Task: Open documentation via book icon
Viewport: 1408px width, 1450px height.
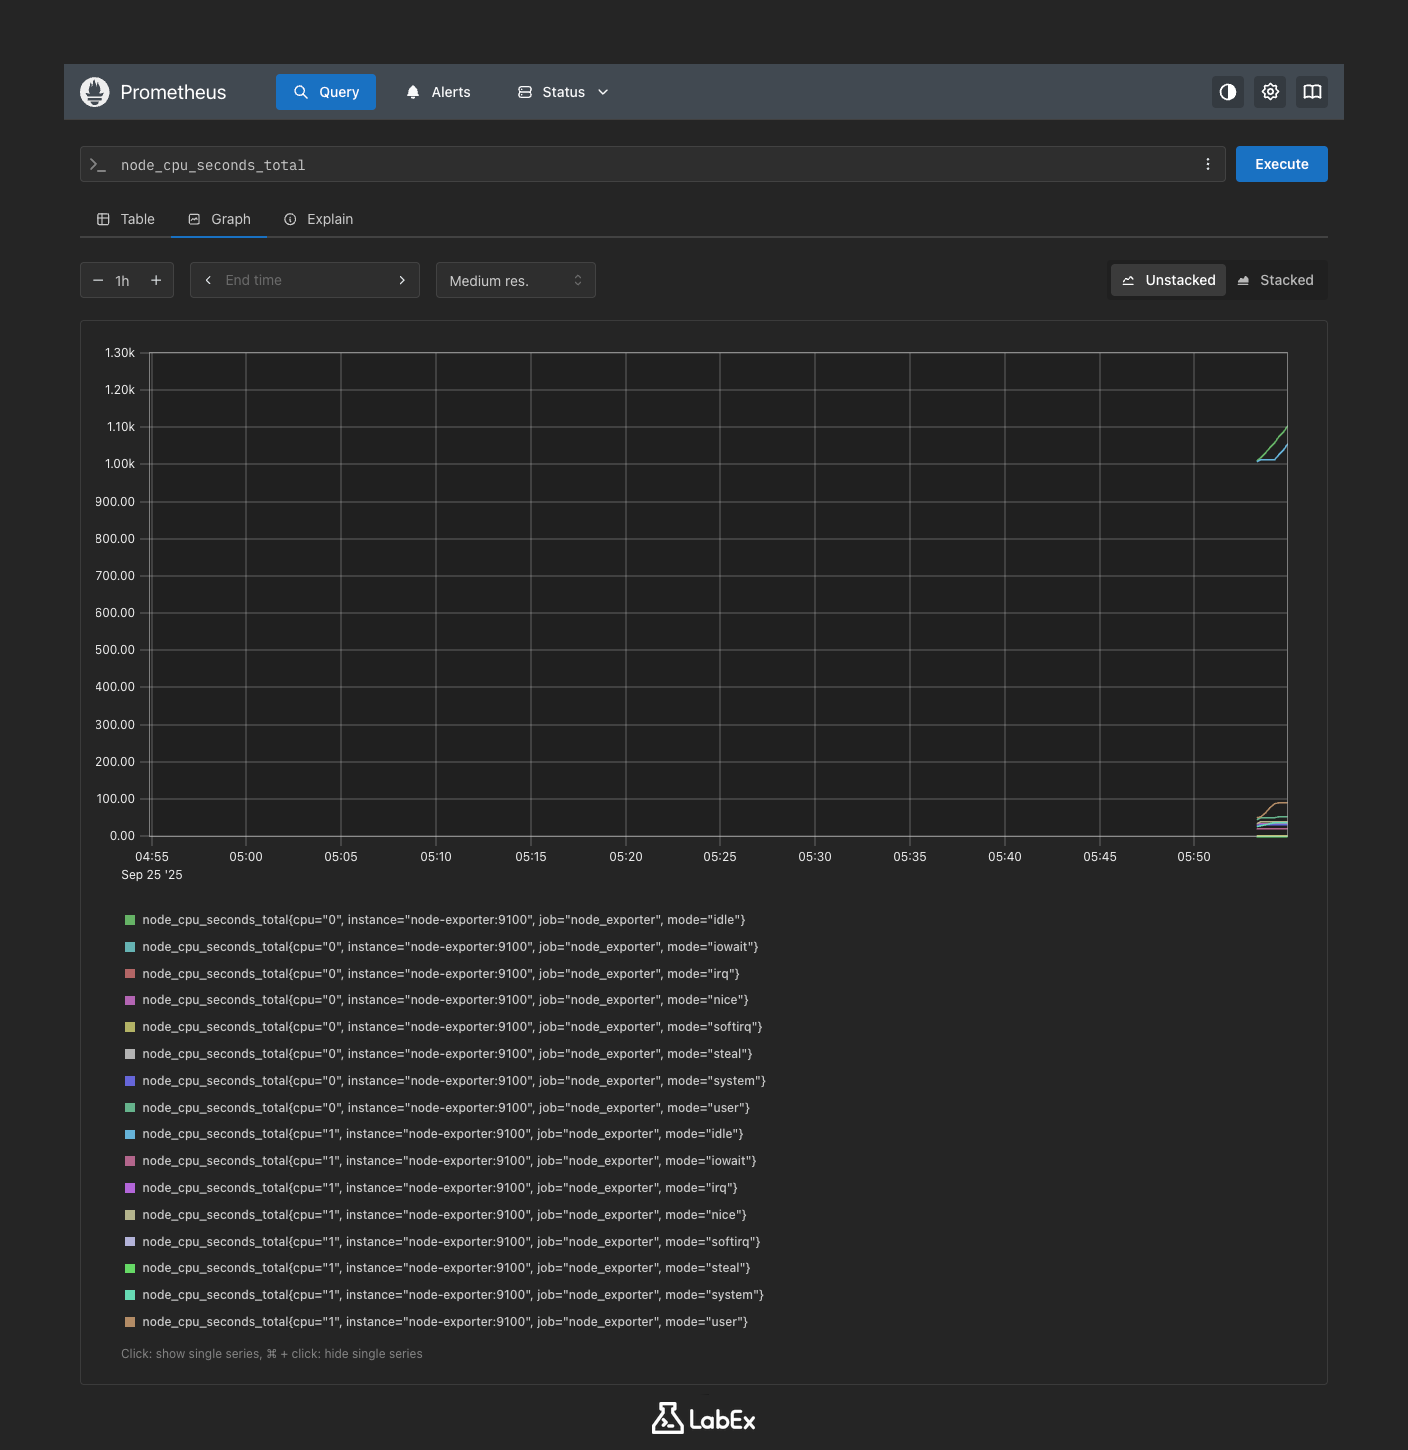Action: point(1311,91)
